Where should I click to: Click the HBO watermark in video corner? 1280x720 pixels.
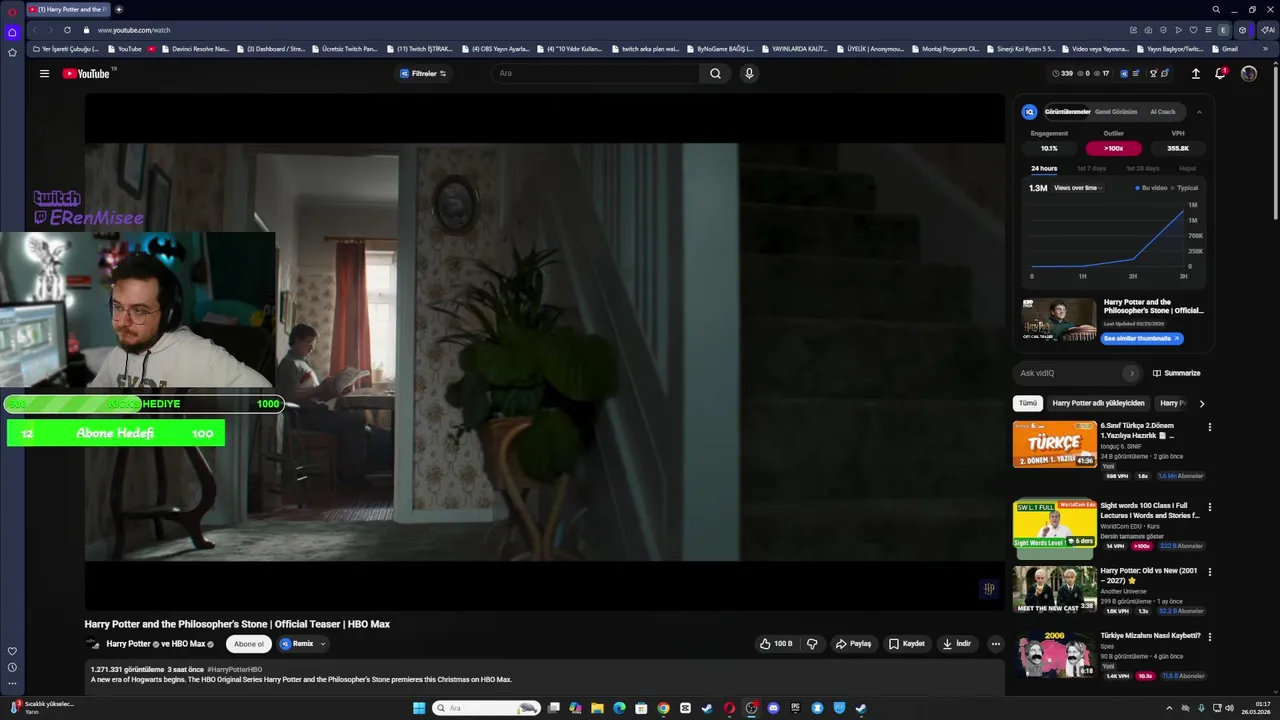[x=989, y=588]
